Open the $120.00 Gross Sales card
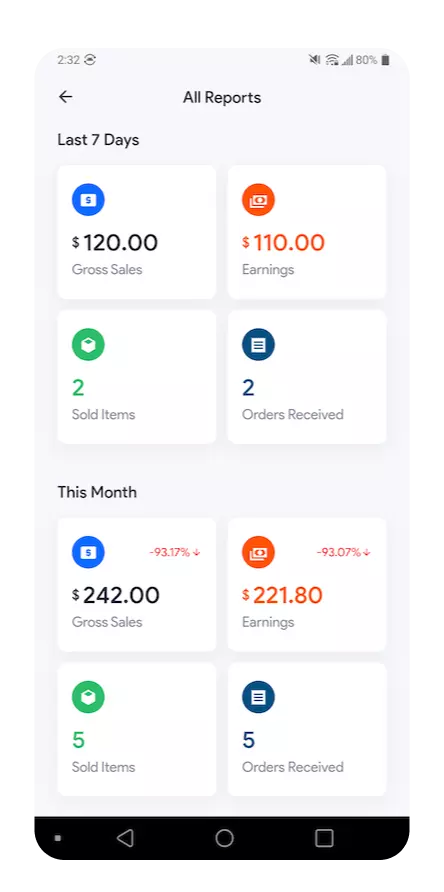 137,232
